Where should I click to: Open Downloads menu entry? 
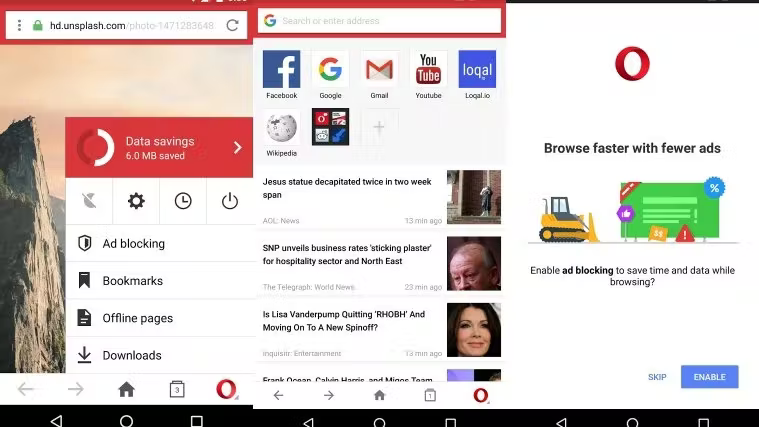pyautogui.click(x=159, y=355)
